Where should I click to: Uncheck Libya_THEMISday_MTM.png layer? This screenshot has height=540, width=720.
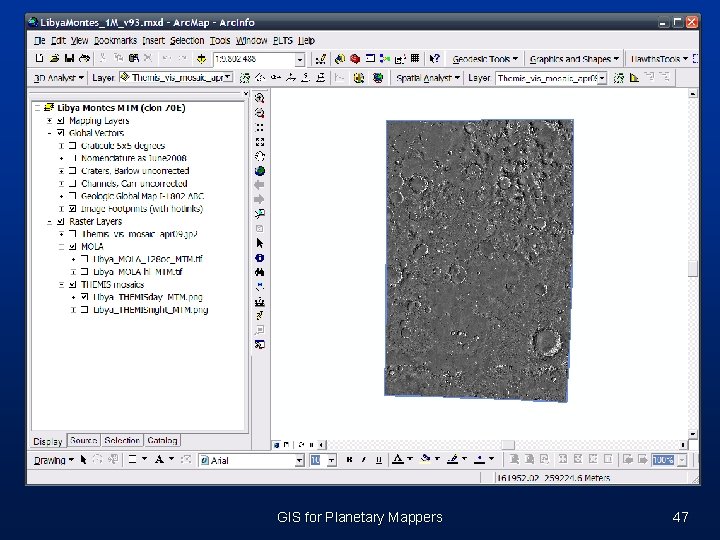point(84,297)
